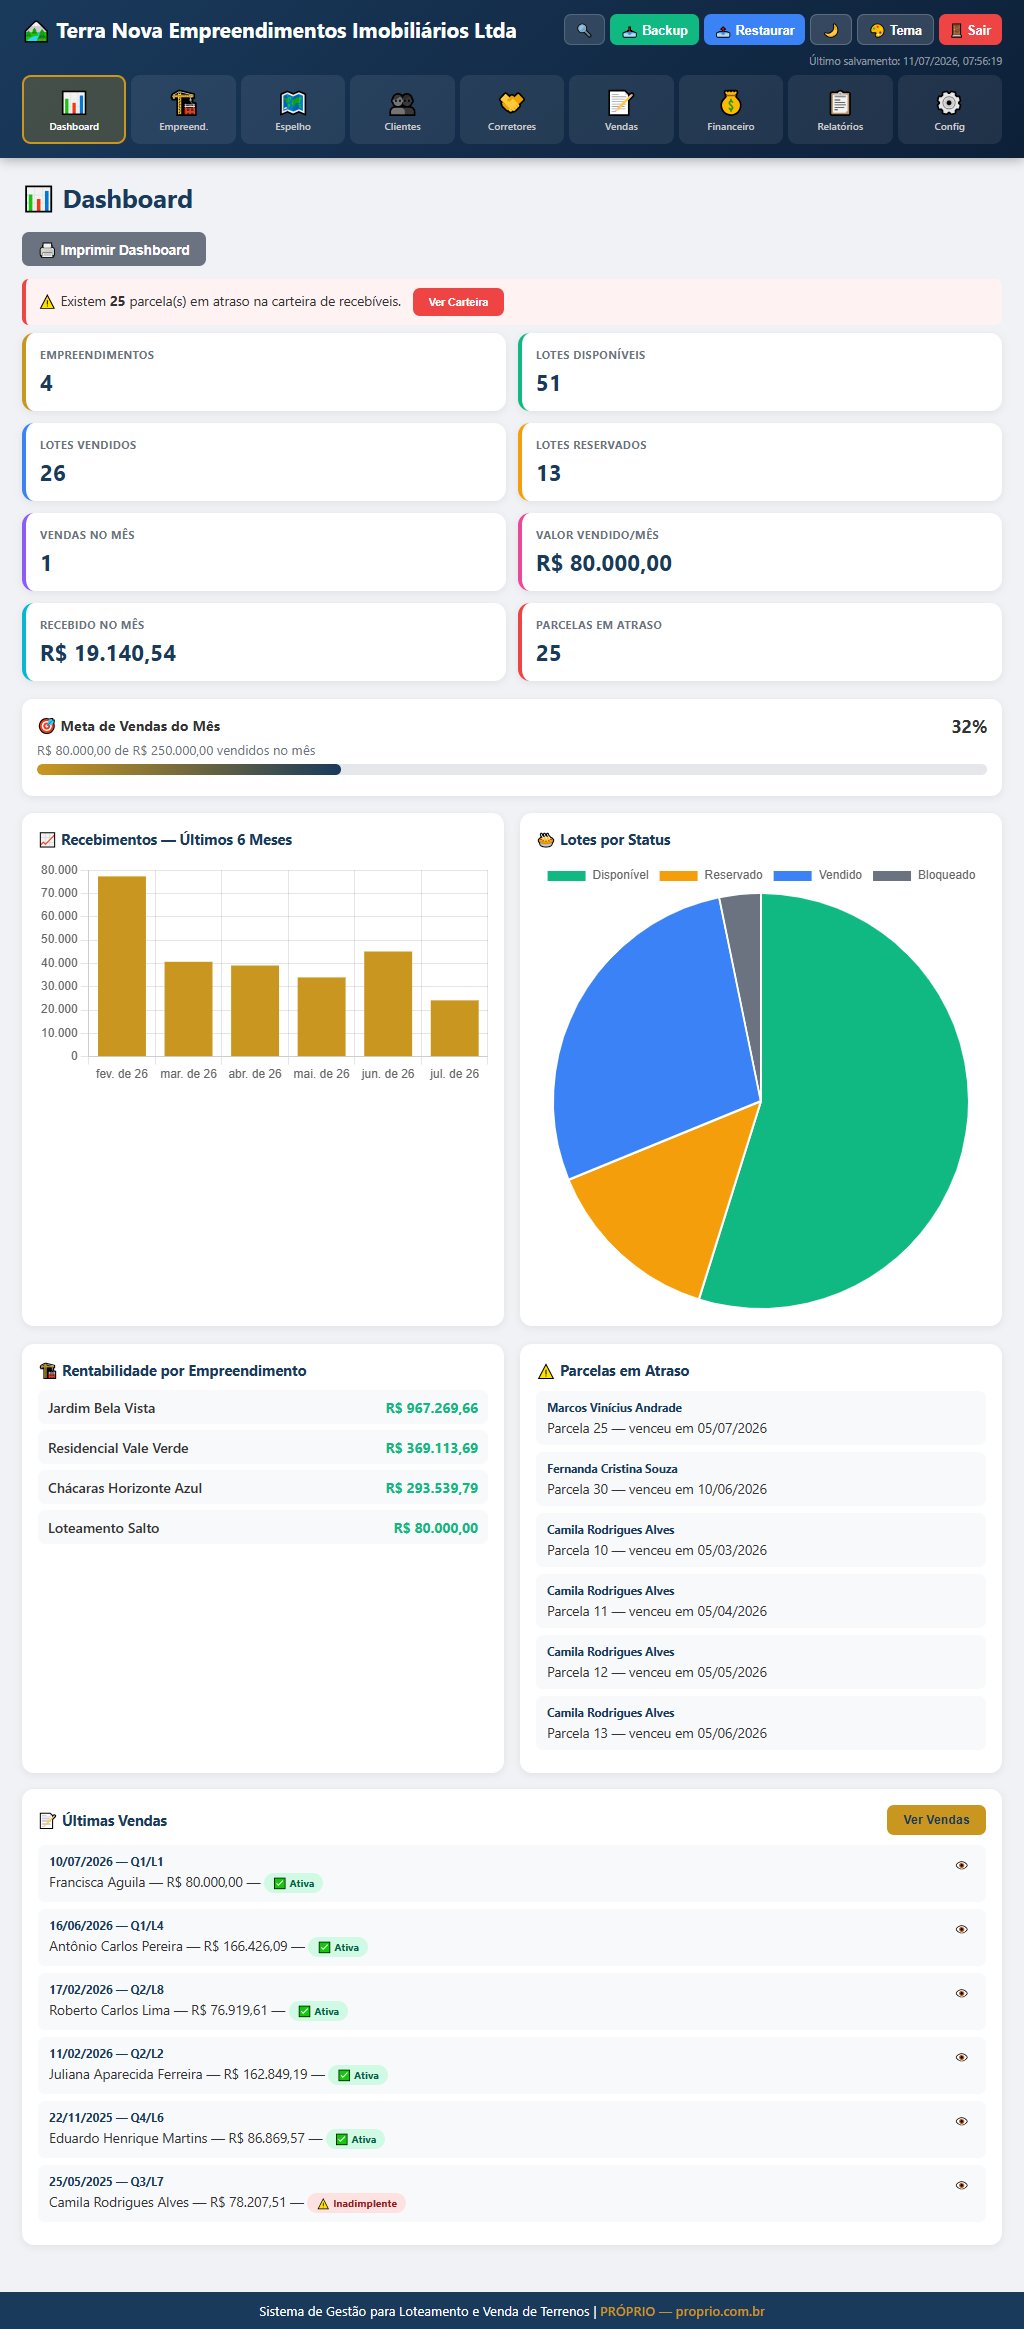1024x2329 pixels.
Task: View Eduardo Henrique Martins sale eye icon
Action: [x=961, y=2121]
